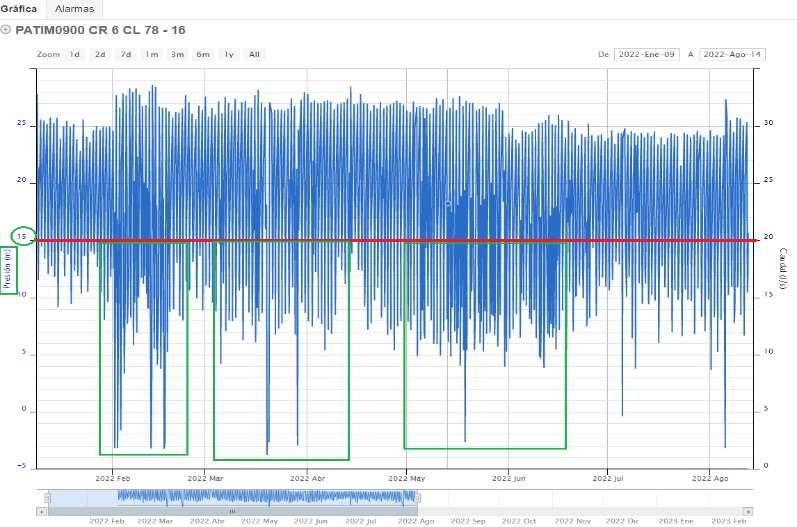Click the left axis 20 pressure label
Screen dimensions: 797x527
(21, 179)
